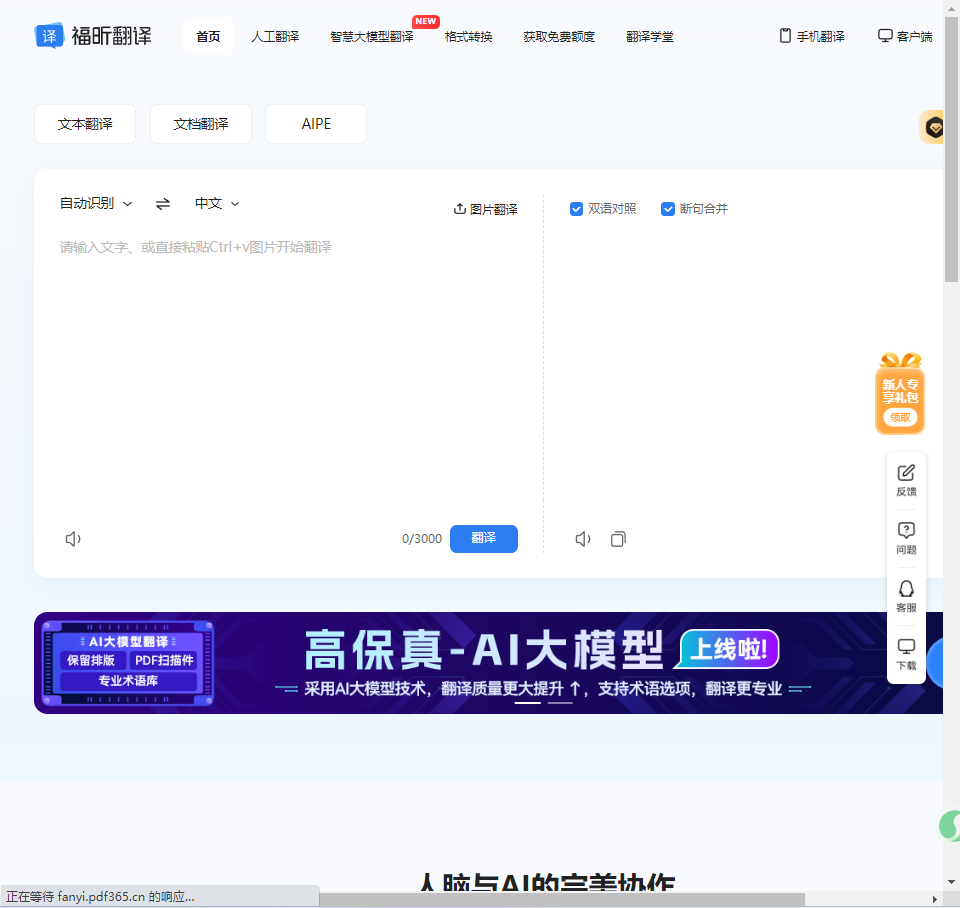Image resolution: width=960 pixels, height=908 pixels.
Task: Click the first banner carousel indicator
Action: click(x=528, y=703)
